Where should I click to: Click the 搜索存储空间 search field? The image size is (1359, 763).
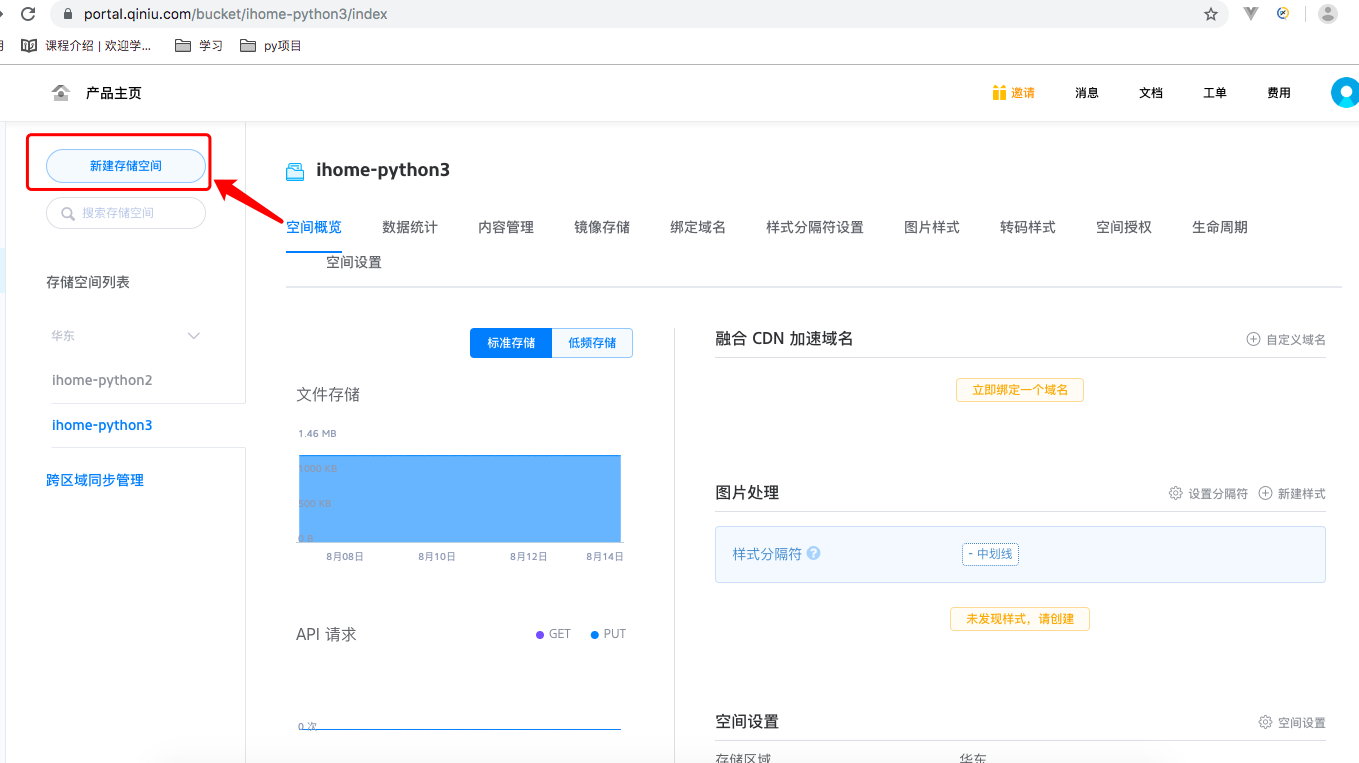pos(125,212)
